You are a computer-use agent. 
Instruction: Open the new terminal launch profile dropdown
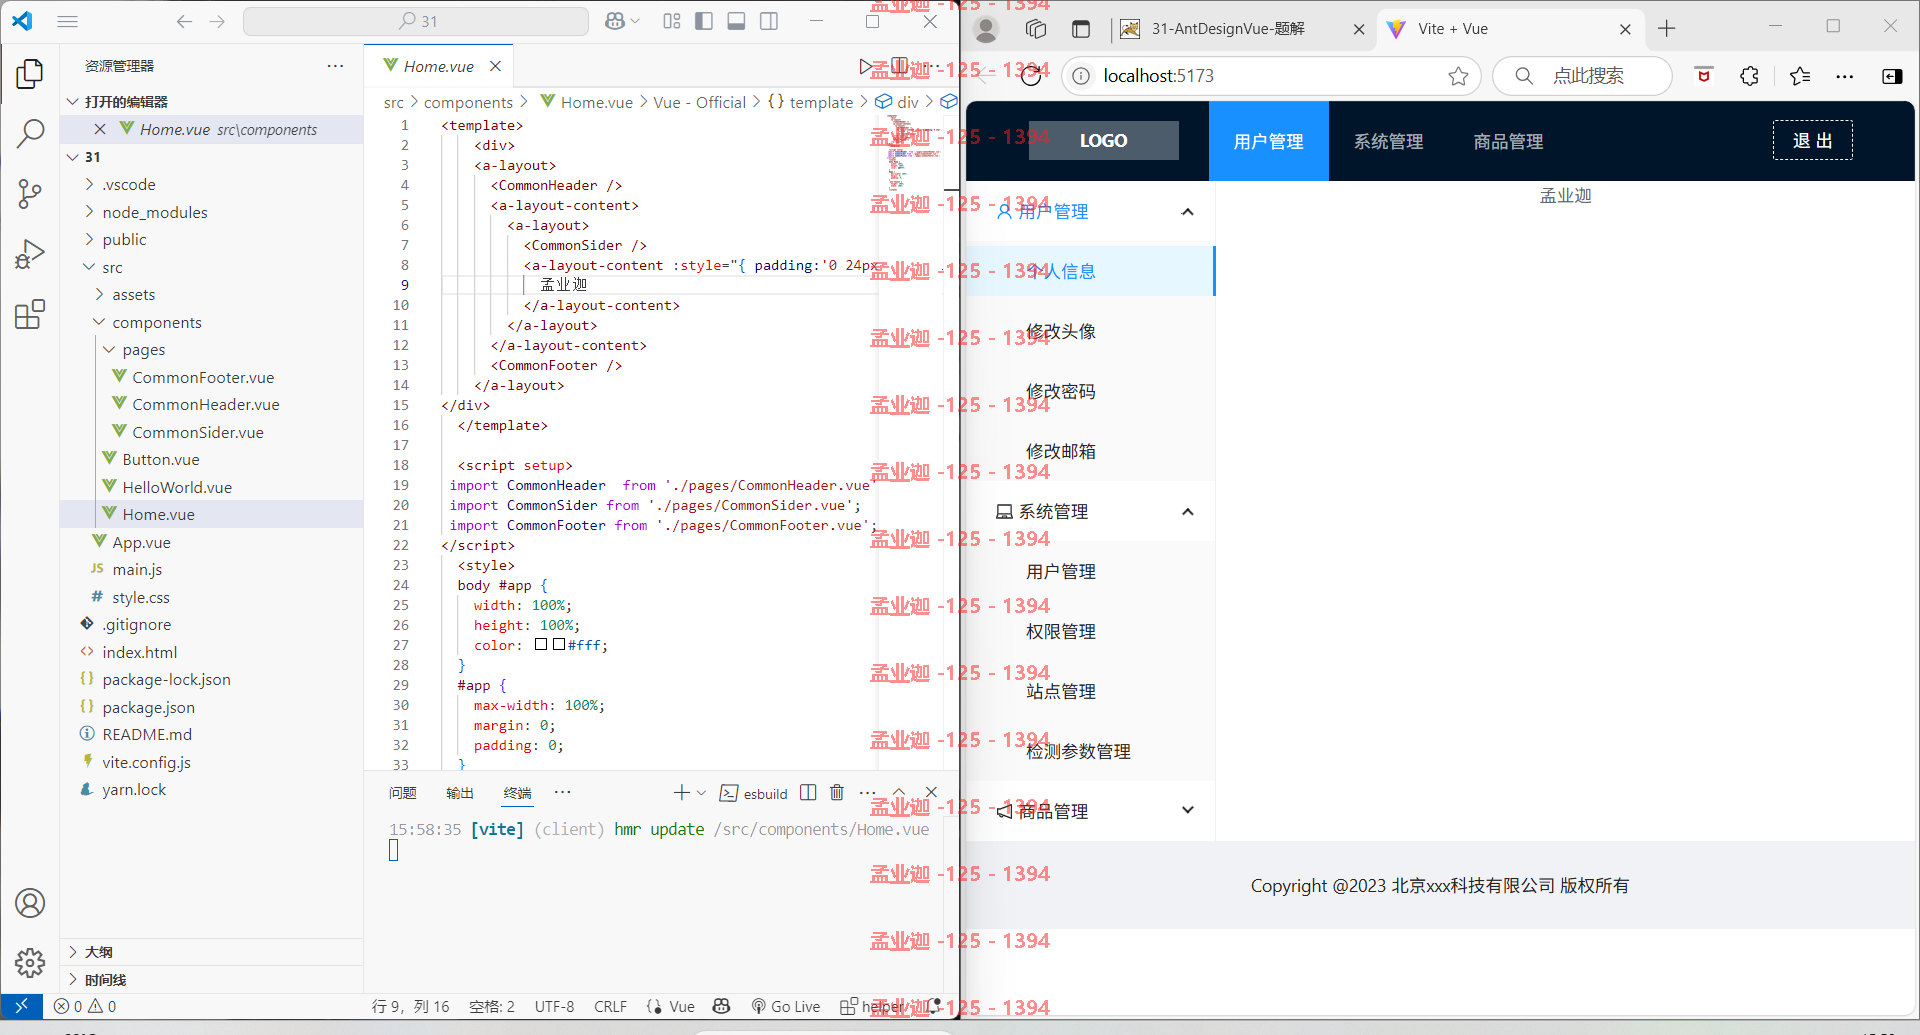[x=701, y=793]
